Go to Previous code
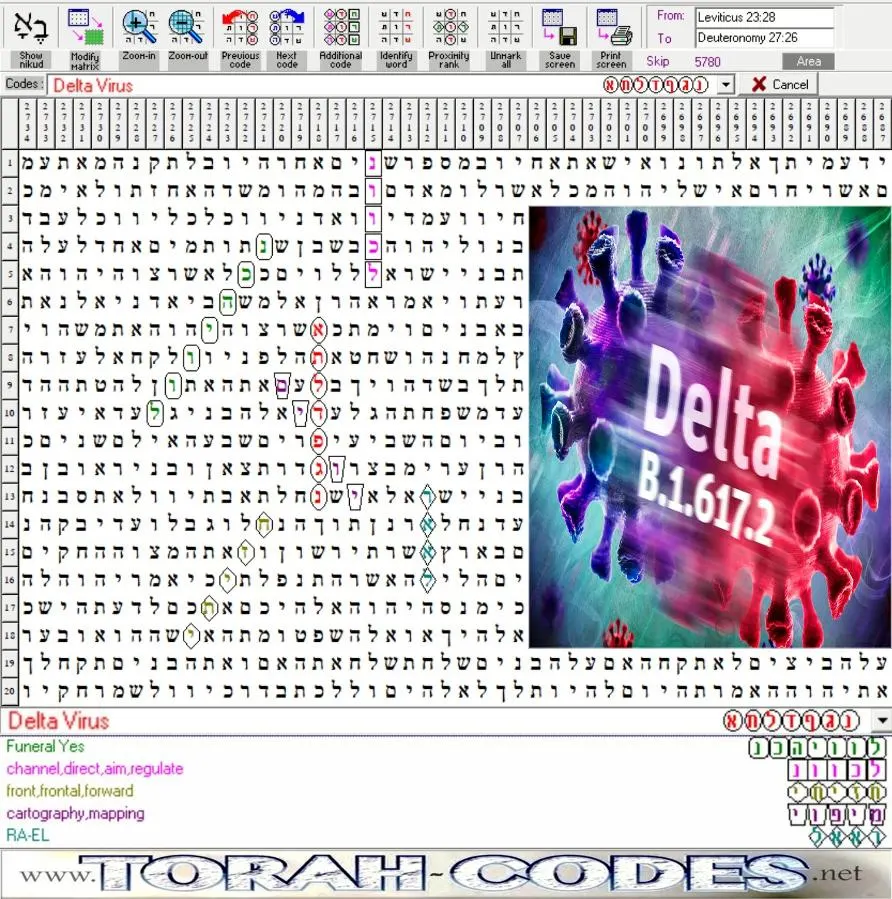Image resolution: width=892 pixels, height=899 pixels. point(240,27)
